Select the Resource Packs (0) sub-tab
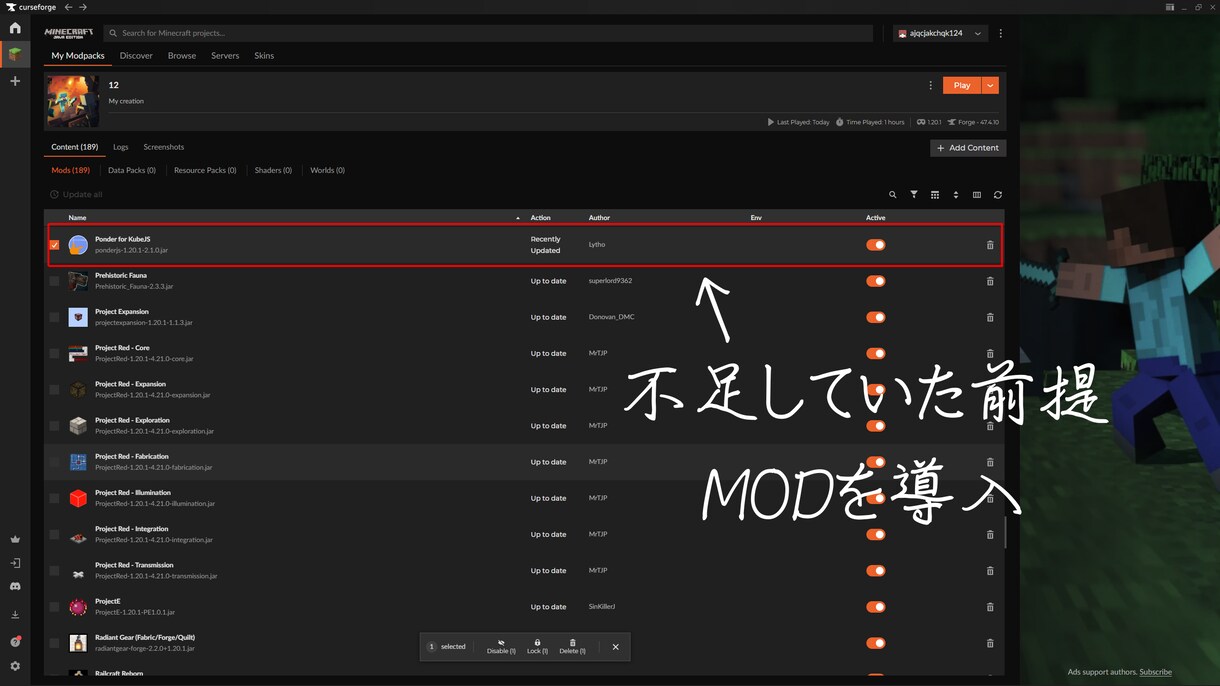1220x686 pixels. point(205,170)
